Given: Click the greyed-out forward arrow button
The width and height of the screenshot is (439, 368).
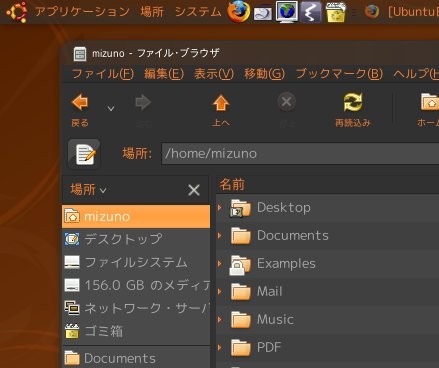Looking at the screenshot, I should pyautogui.click(x=143, y=110).
